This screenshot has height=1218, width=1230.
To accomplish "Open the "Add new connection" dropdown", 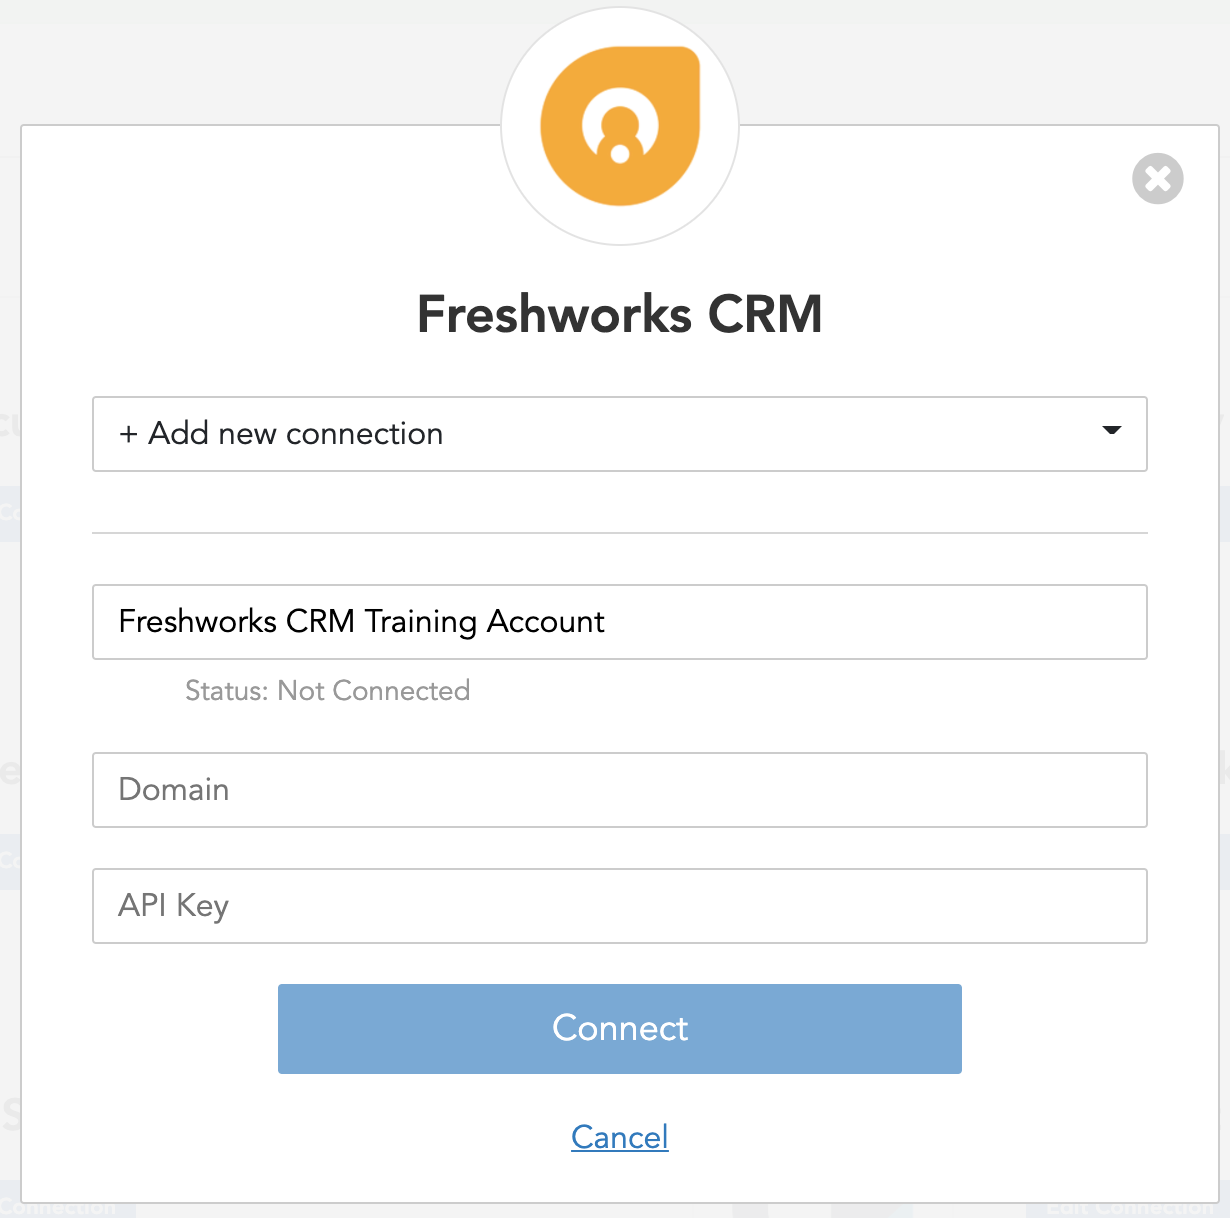I will pos(619,434).
